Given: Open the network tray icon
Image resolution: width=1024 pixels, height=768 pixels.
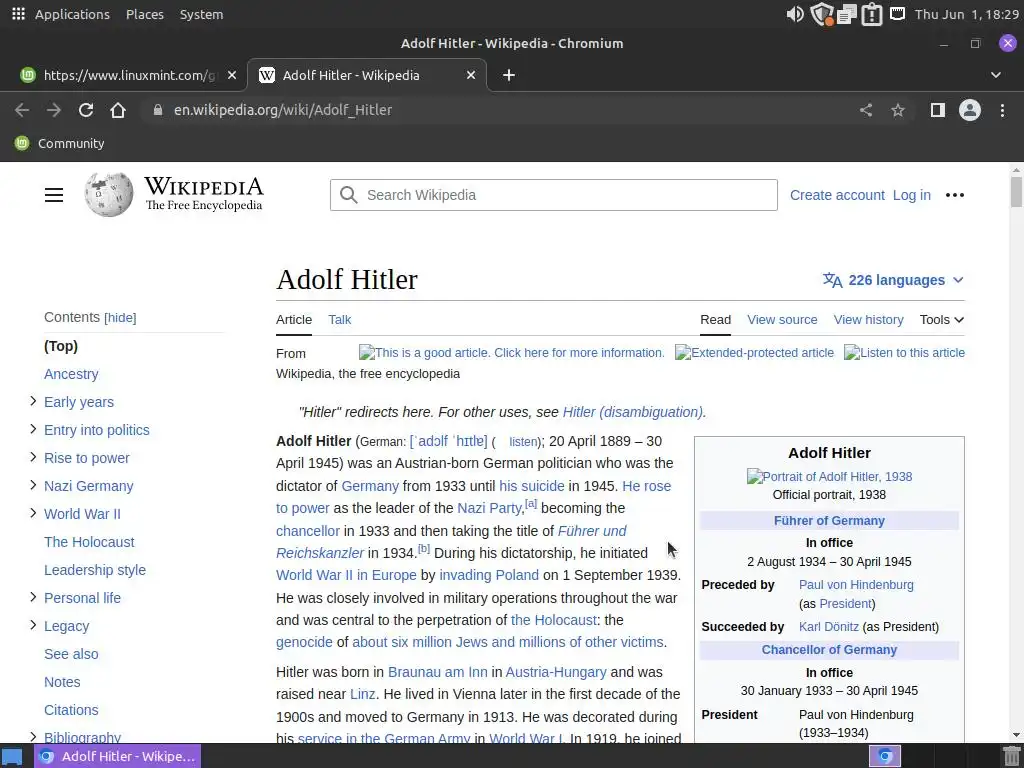Looking at the screenshot, I should coord(898,13).
